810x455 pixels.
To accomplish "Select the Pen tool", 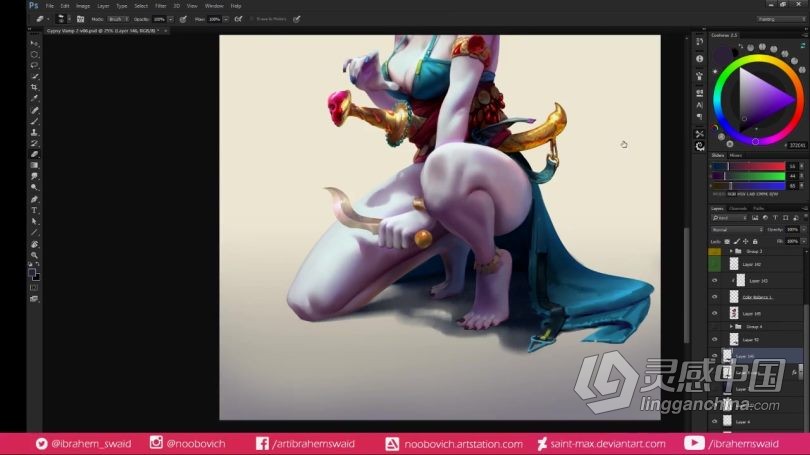I will [x=34, y=199].
